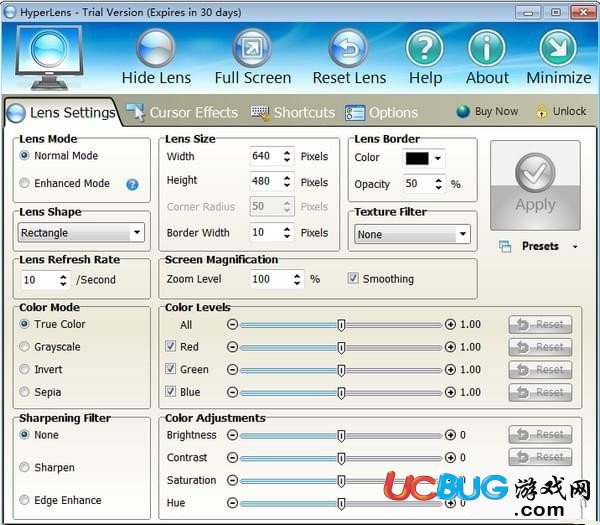Choose Sepia color mode
The image size is (600, 525).
[24, 392]
